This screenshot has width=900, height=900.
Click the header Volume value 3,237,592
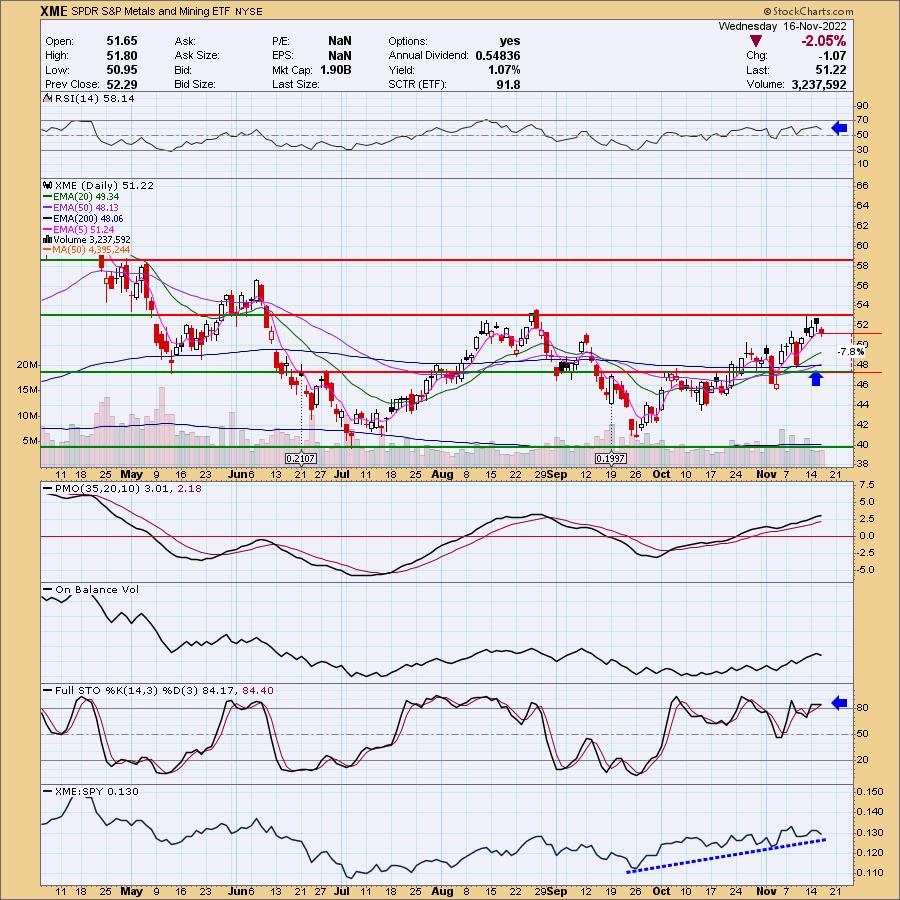pyautogui.click(x=818, y=84)
